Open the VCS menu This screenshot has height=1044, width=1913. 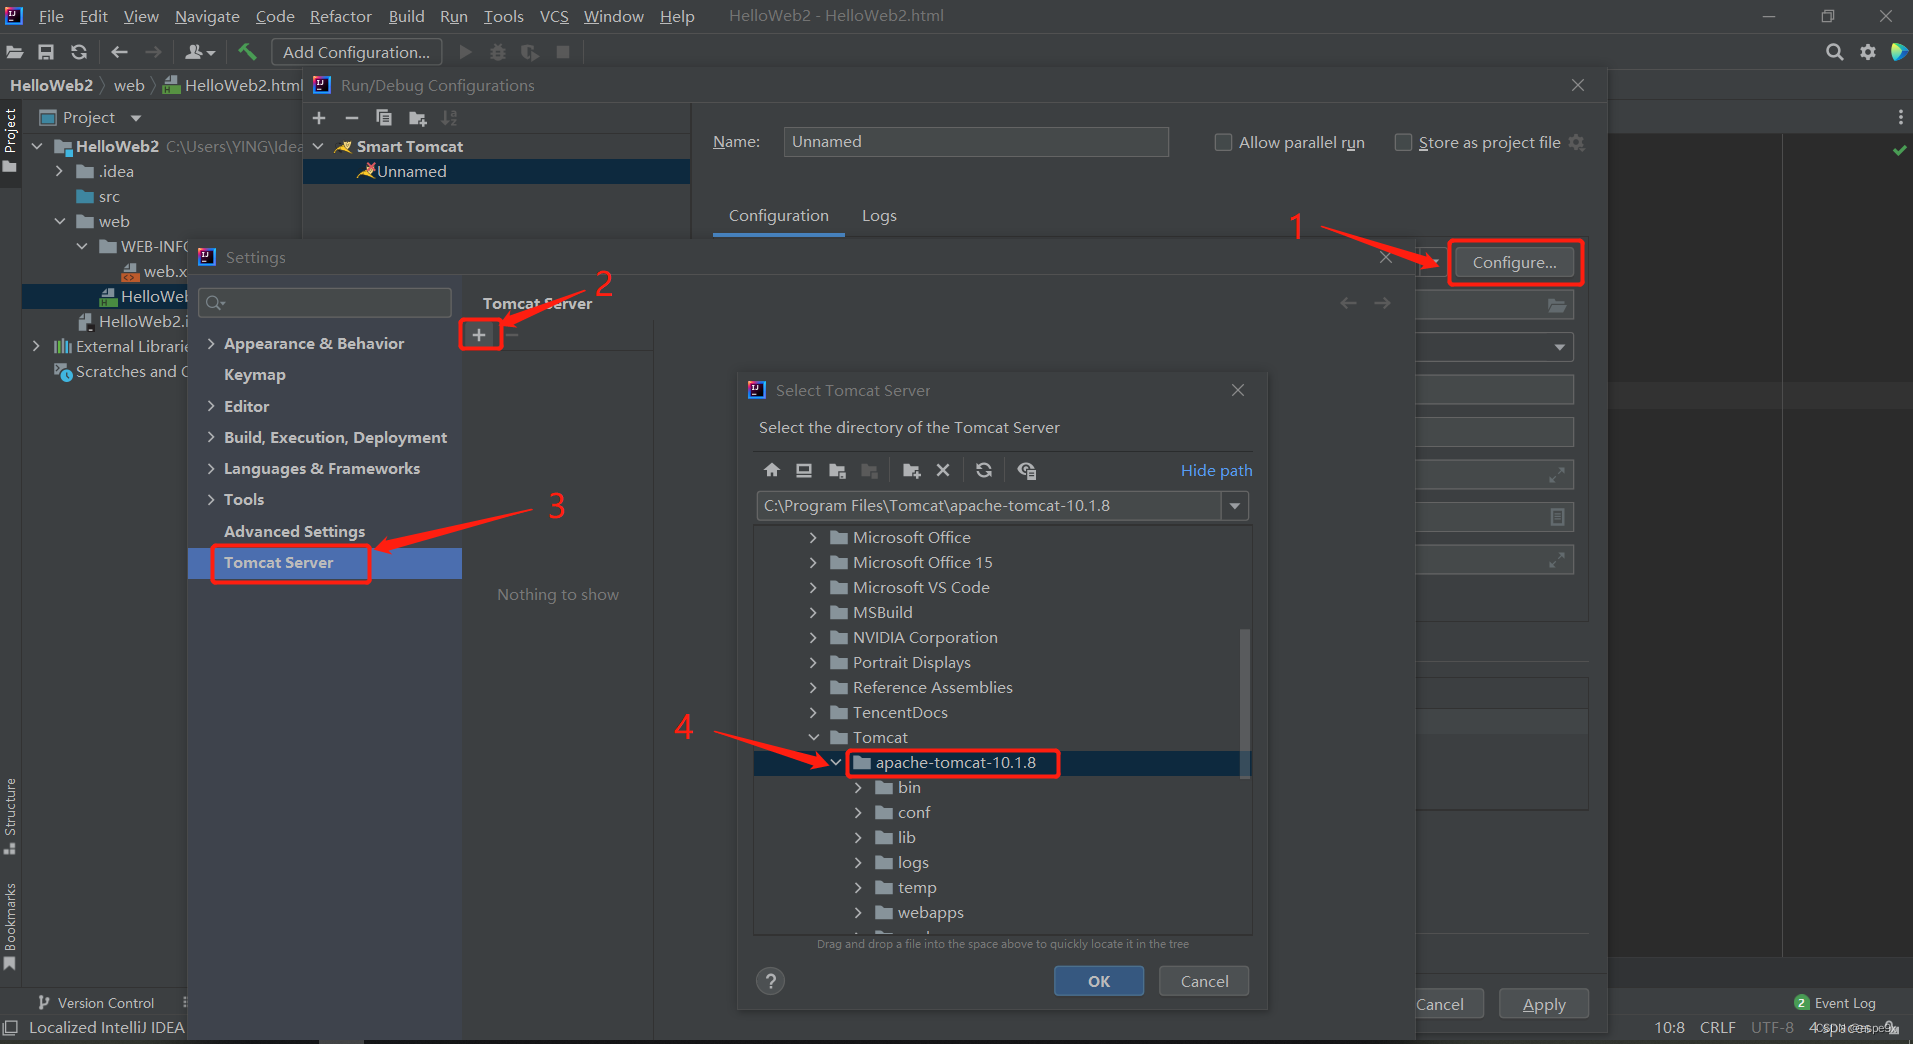tap(554, 16)
